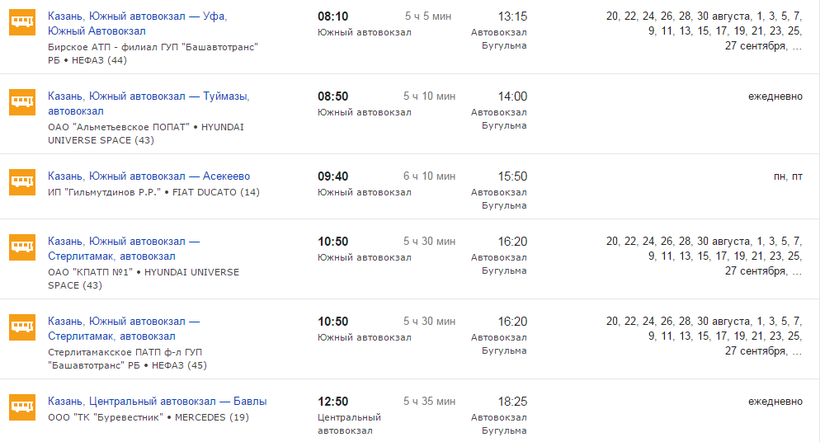
Task: Click the 18:25 arrival time
Action: (x=512, y=401)
